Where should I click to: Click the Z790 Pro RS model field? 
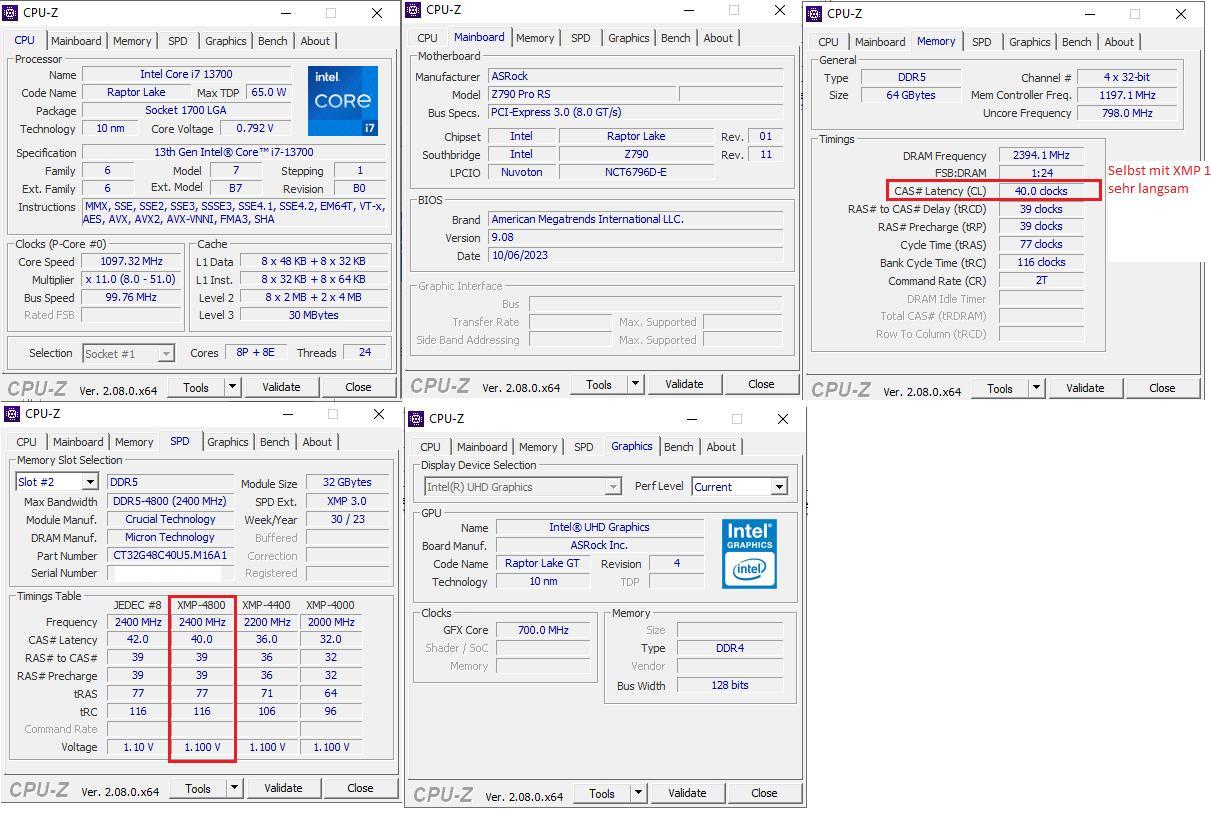coord(580,95)
